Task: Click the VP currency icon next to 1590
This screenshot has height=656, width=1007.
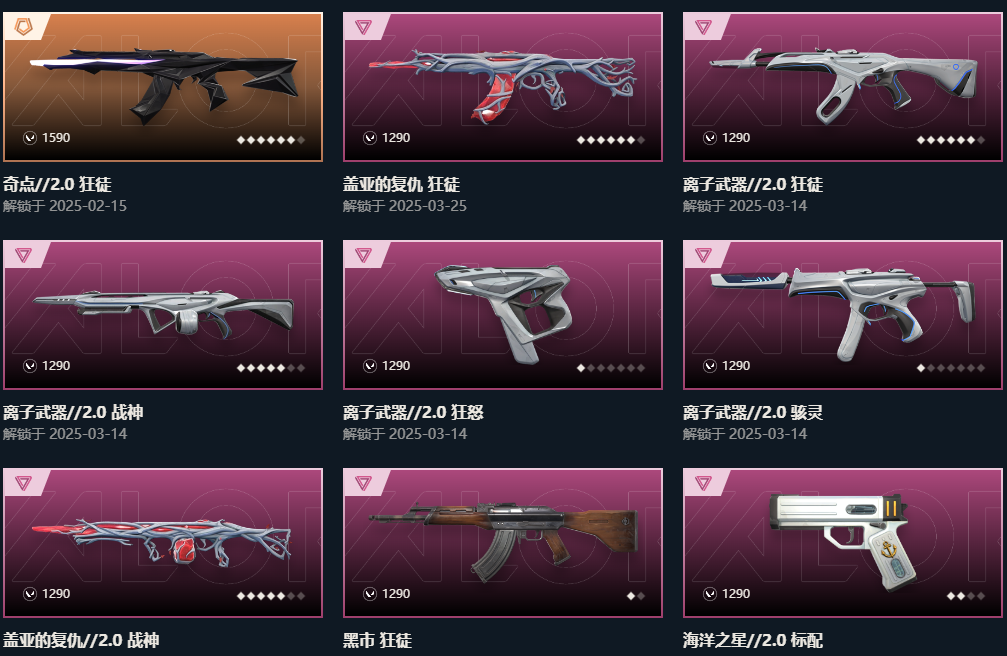Action: pos(30,137)
